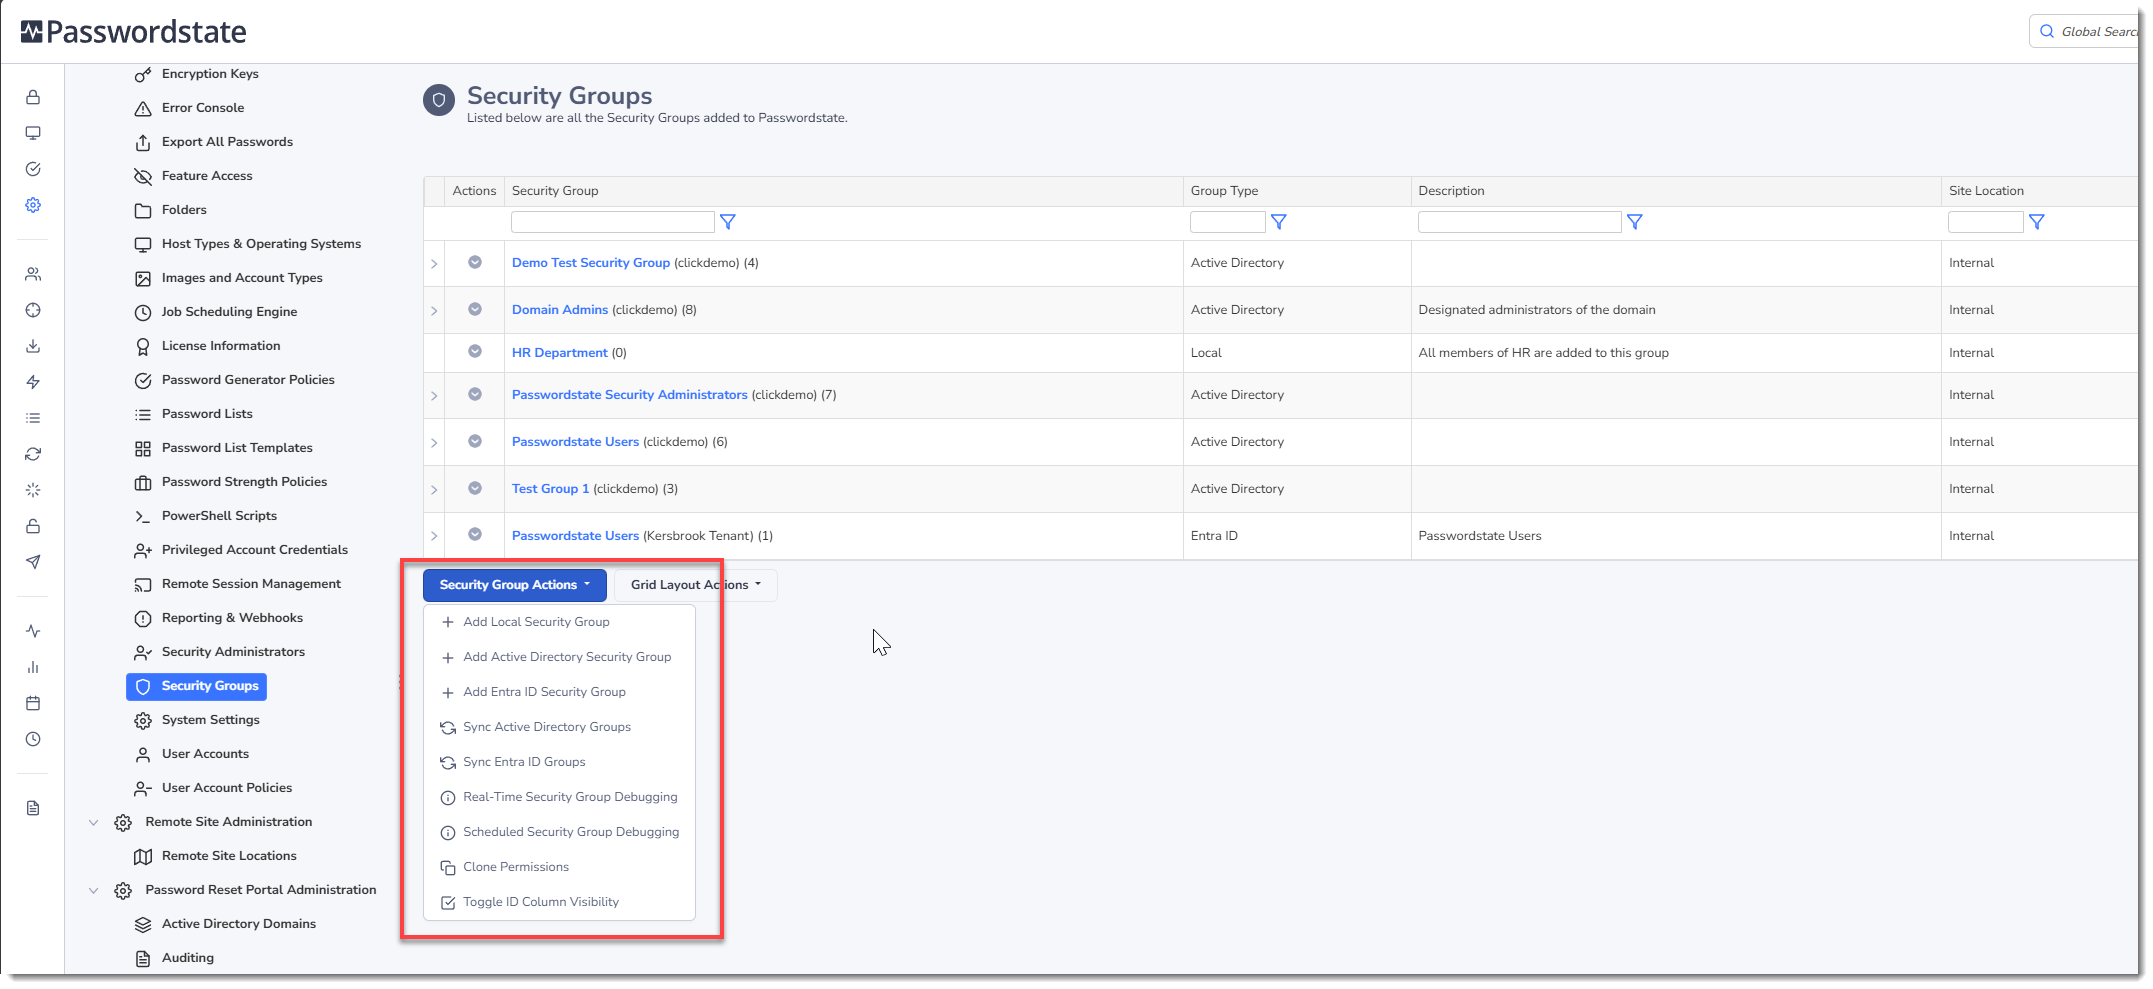This screenshot has height=989, width=2153.
Task: Open Active Directory Domains in the sidebar
Action: (x=239, y=924)
